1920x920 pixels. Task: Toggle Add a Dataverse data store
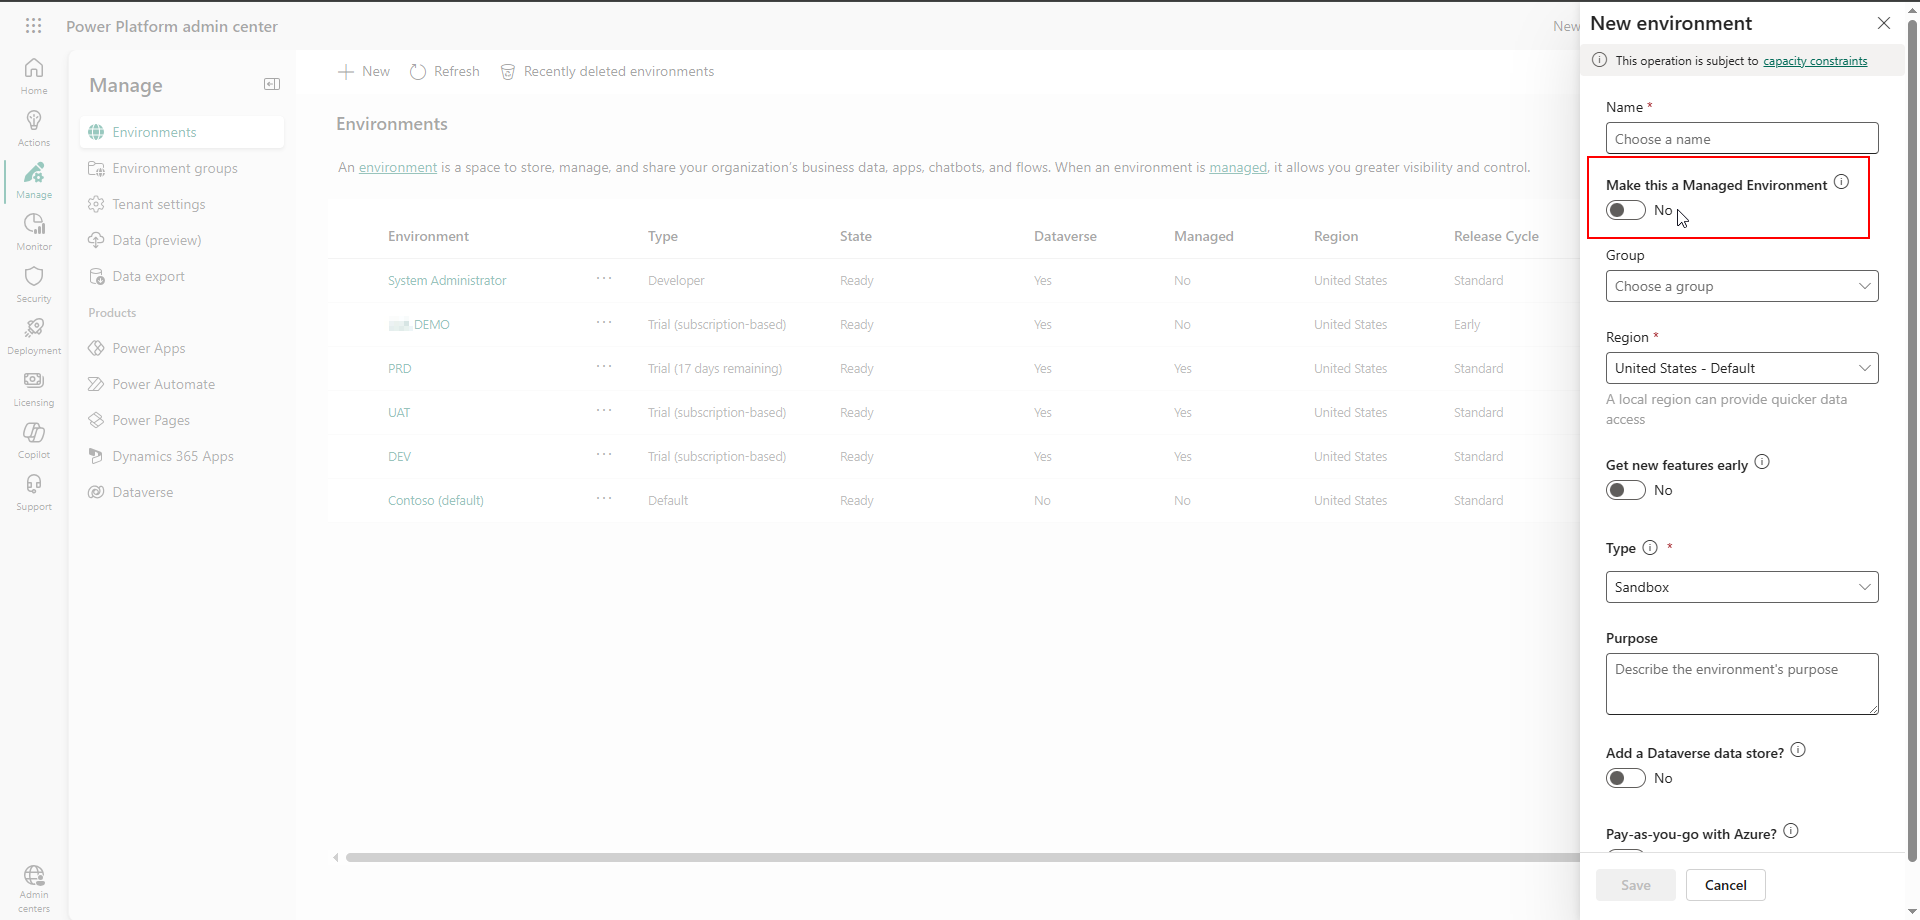tap(1625, 779)
